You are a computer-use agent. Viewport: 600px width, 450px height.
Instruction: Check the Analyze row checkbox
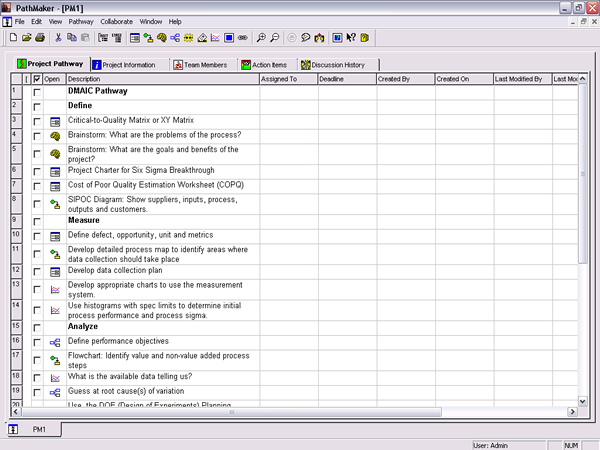click(x=37, y=328)
